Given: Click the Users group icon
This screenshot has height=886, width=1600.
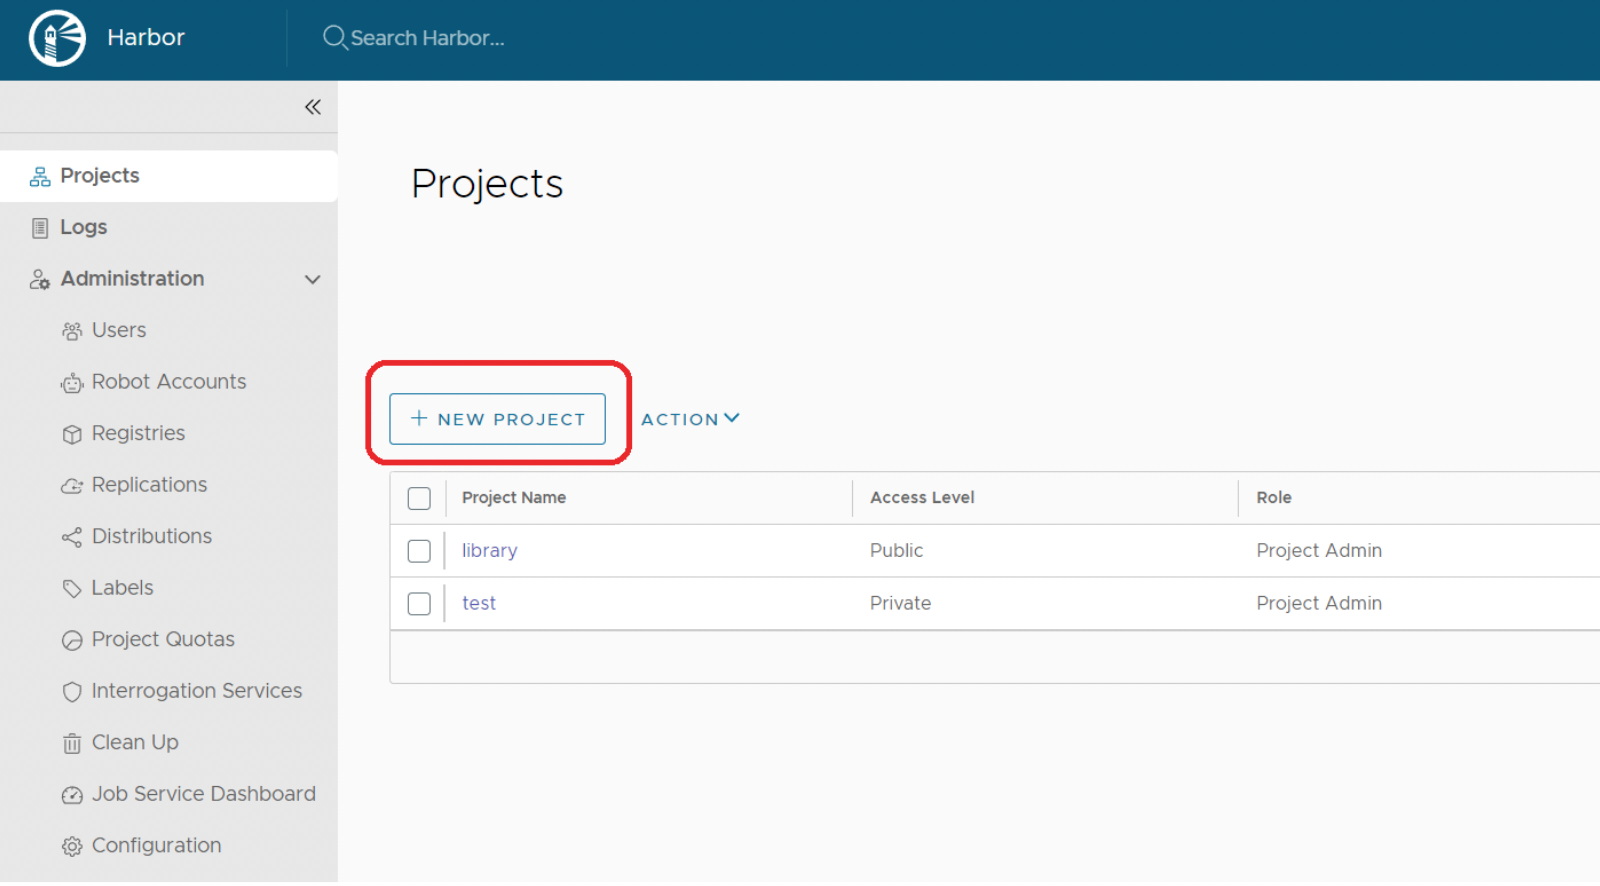Looking at the screenshot, I should pos(72,331).
